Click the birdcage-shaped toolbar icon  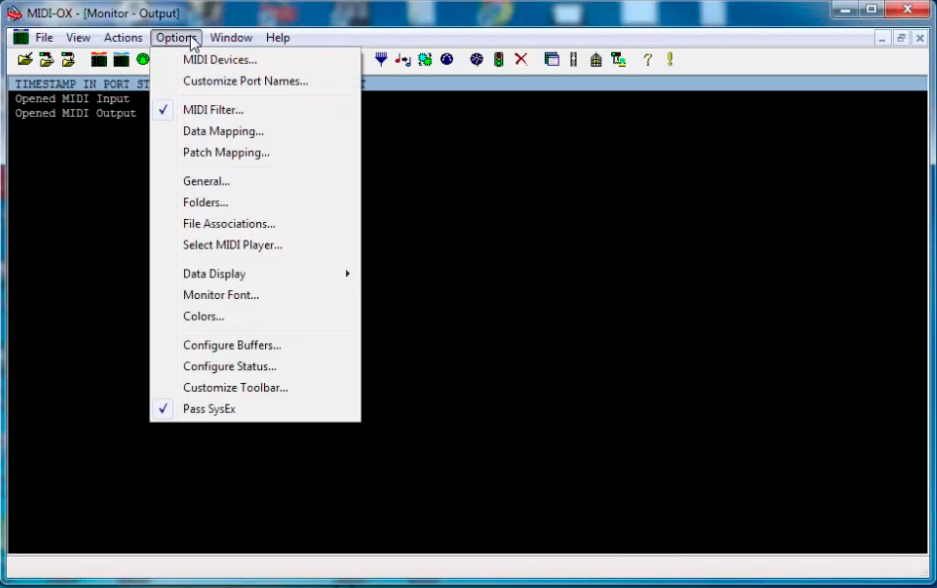coord(596,59)
